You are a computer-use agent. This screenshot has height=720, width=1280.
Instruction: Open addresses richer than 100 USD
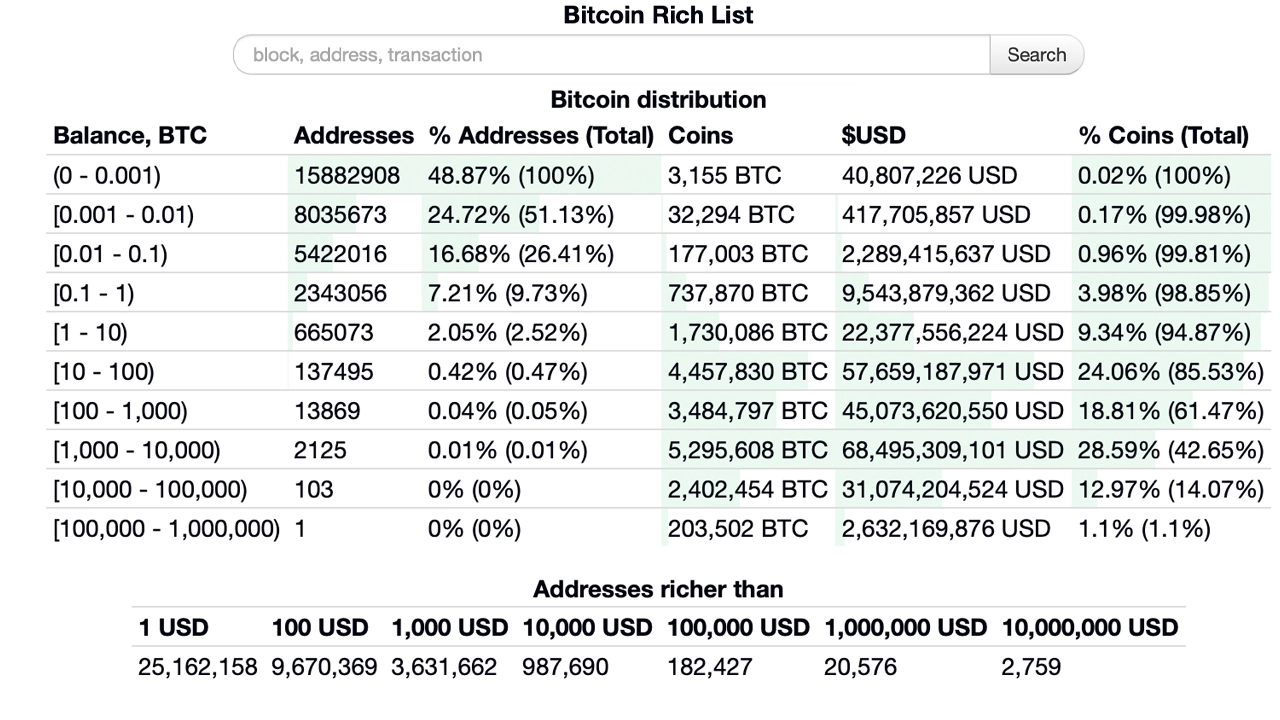click(x=324, y=666)
